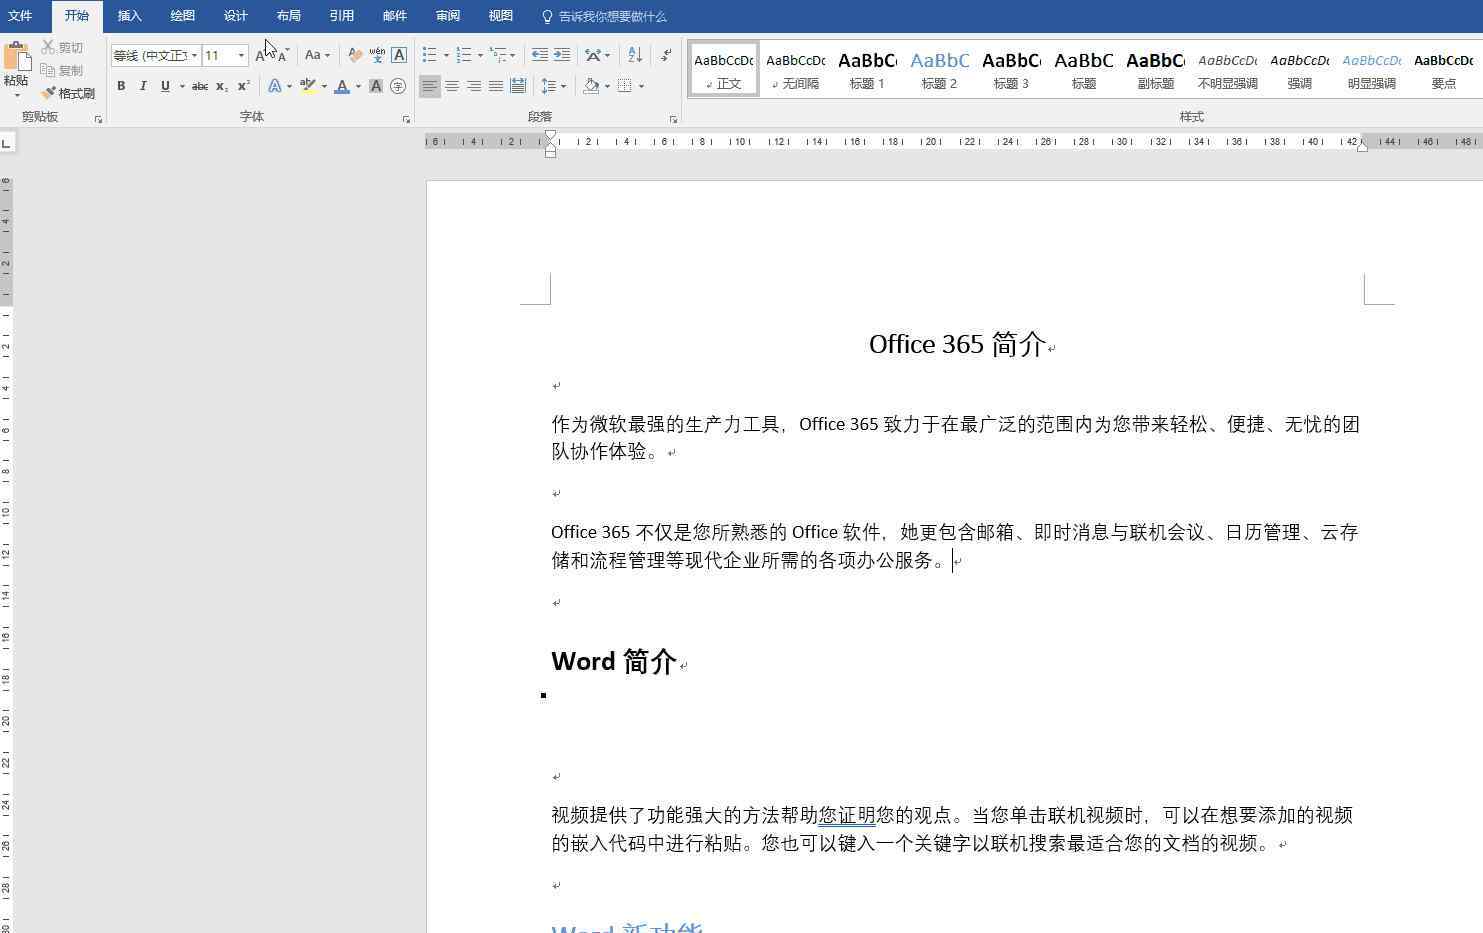Clear all formatting with the eraser icon
The width and height of the screenshot is (1483, 933).
354,55
